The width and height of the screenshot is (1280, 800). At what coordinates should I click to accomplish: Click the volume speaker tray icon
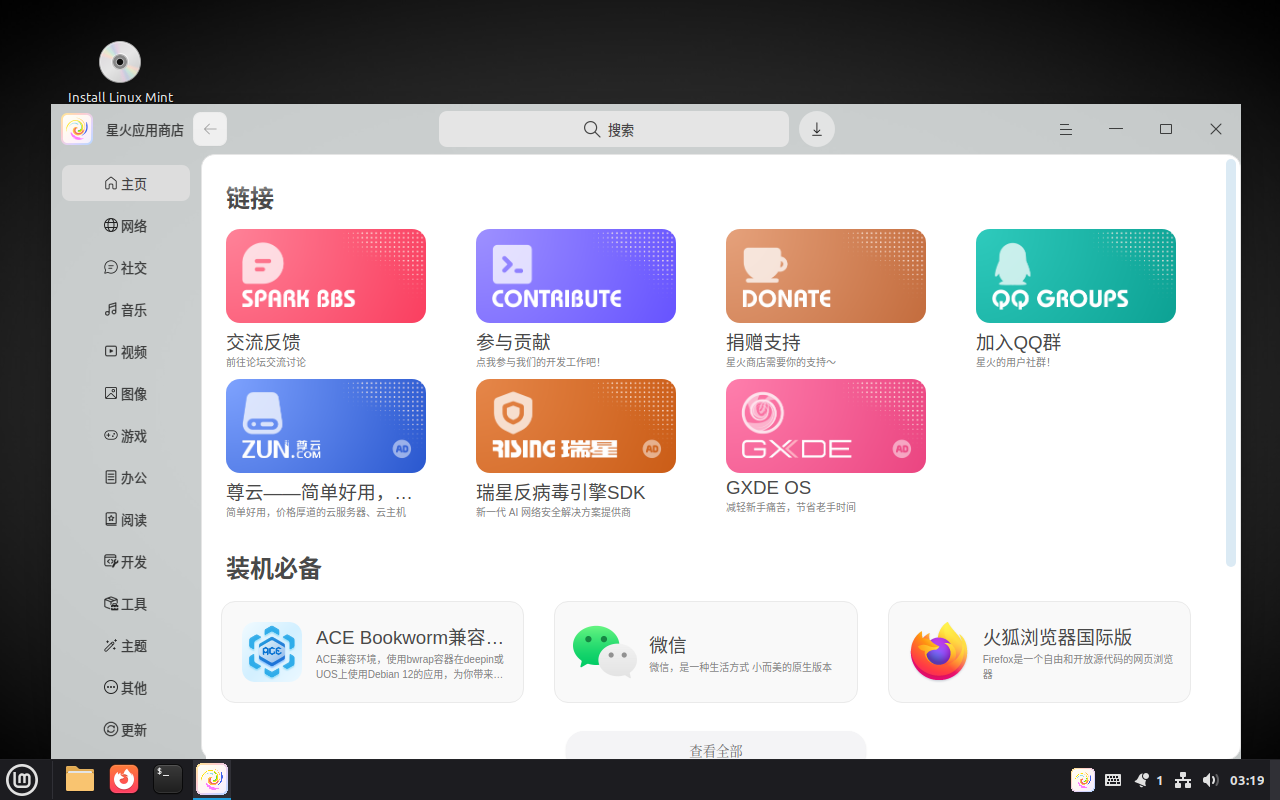pyautogui.click(x=1210, y=780)
